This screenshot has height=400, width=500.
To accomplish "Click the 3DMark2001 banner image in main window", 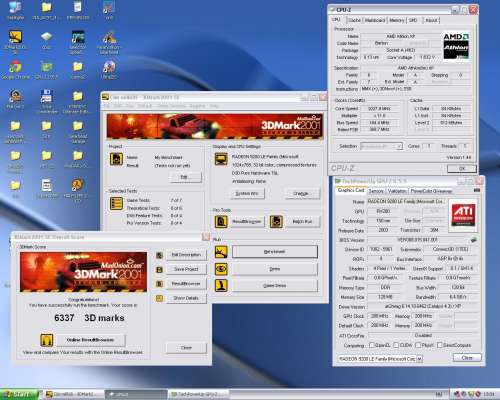I will tap(215, 126).
